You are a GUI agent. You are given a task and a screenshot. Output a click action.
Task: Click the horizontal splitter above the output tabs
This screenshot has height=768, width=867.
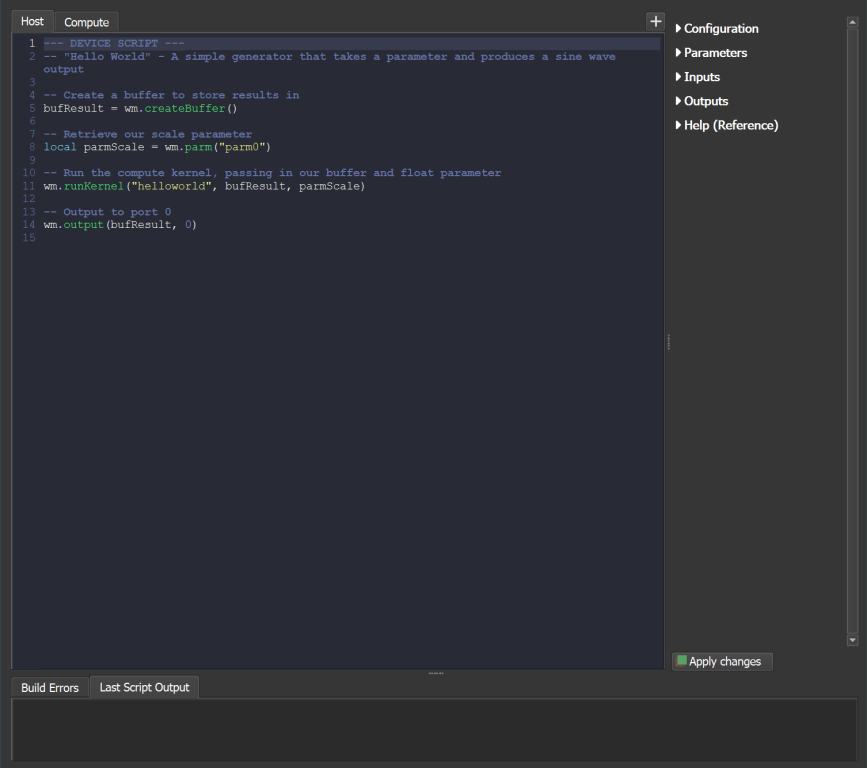pyautogui.click(x=435, y=673)
